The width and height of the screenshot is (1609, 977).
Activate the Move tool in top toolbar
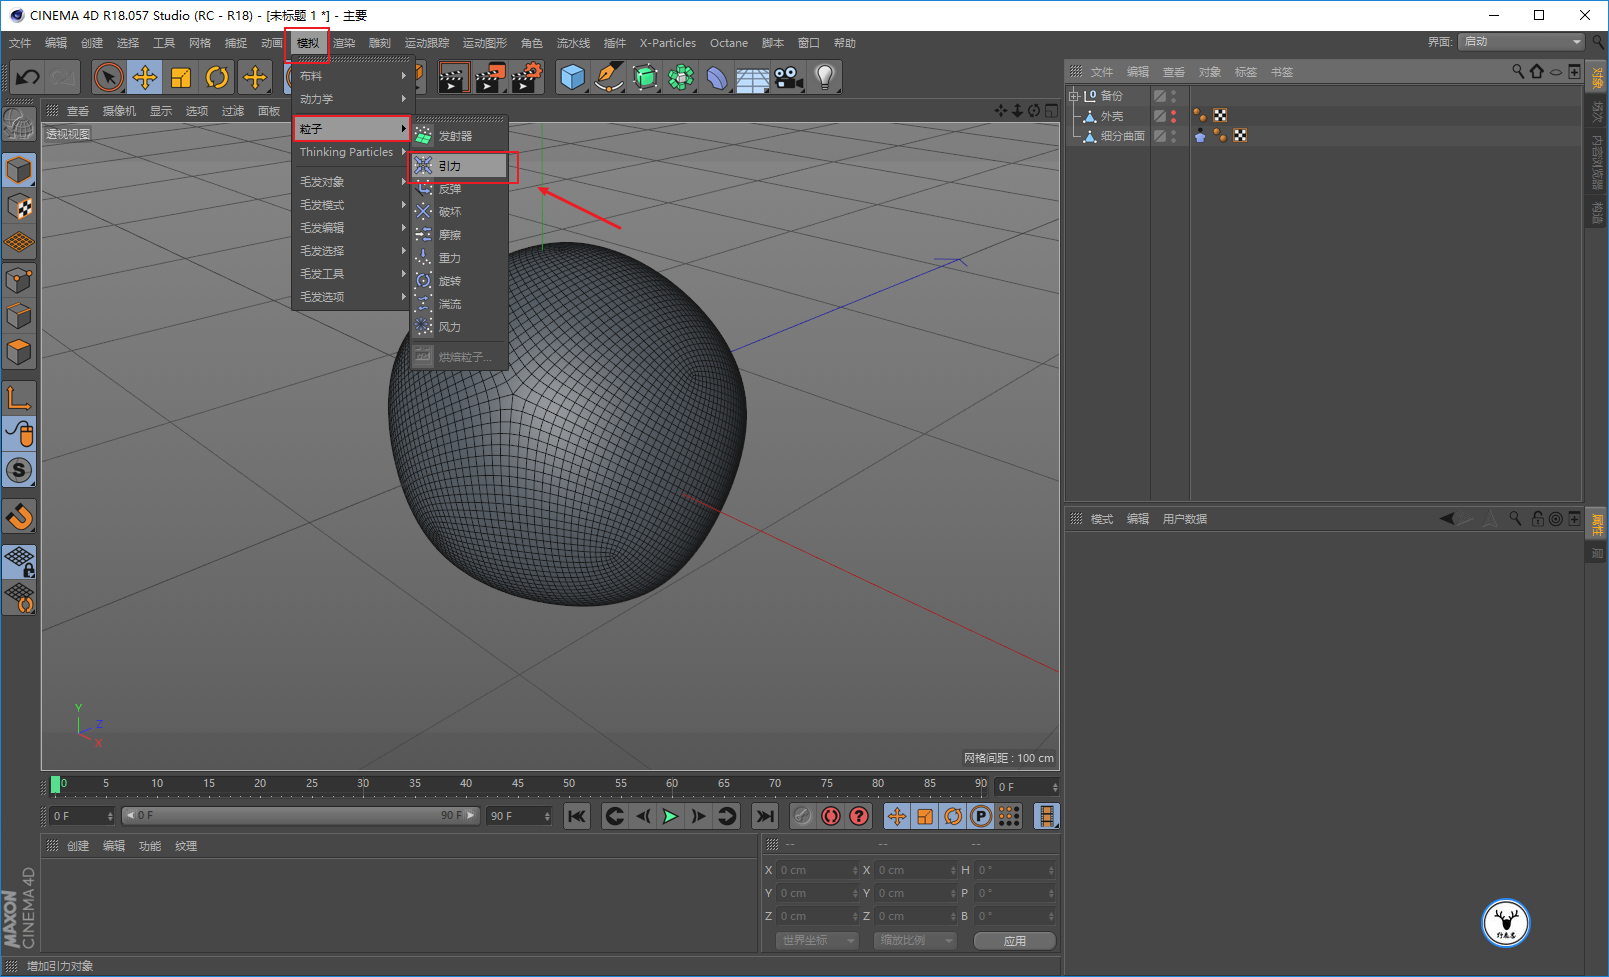coord(145,77)
